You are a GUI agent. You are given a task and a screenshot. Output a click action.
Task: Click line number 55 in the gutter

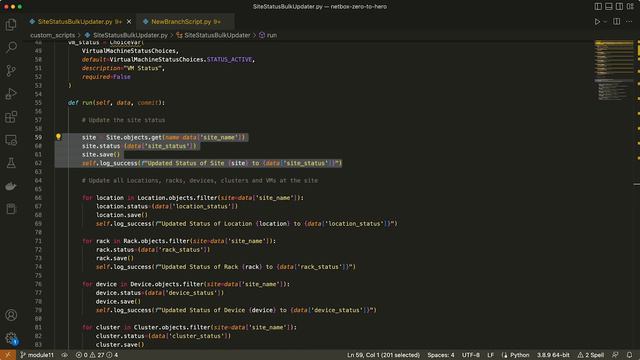coord(38,102)
